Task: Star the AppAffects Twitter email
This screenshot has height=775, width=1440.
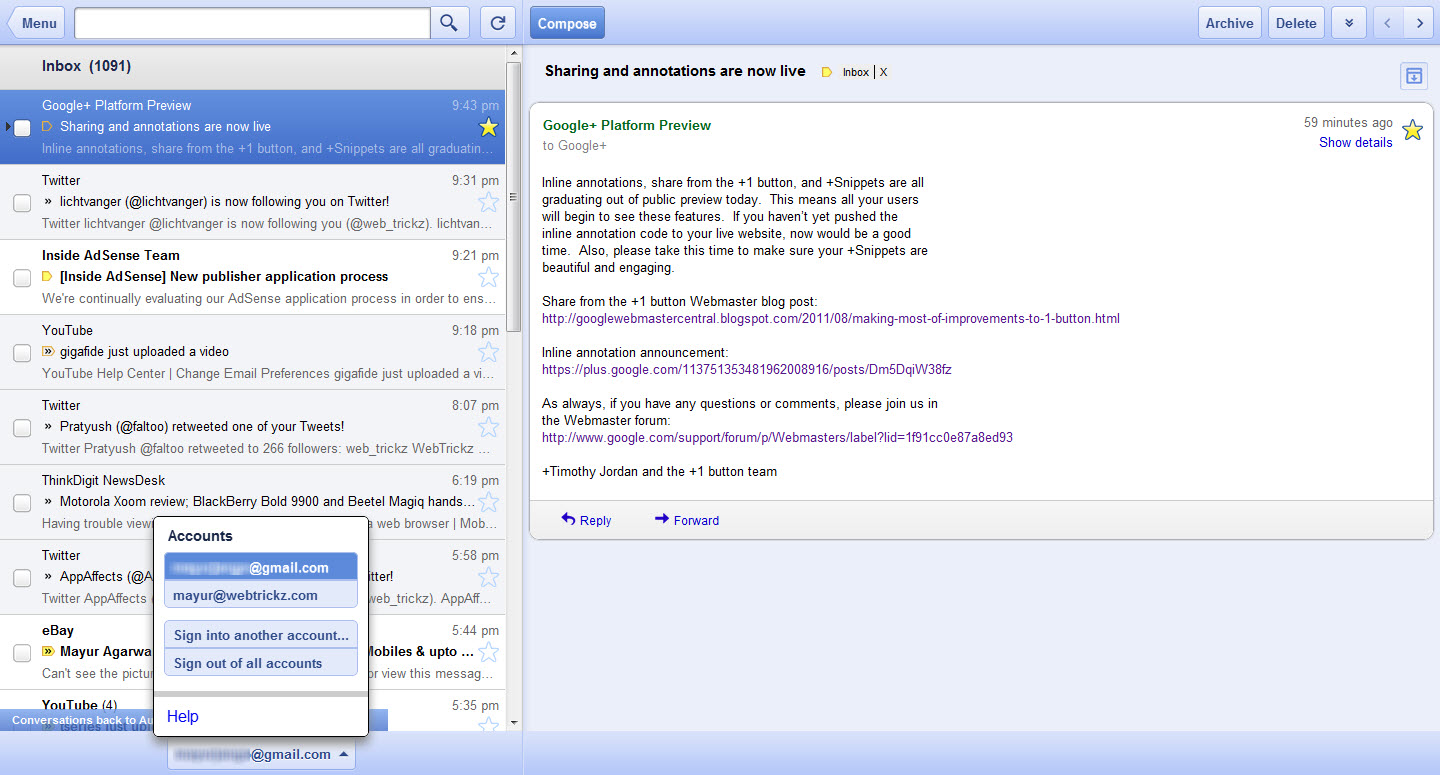Action: (488, 577)
